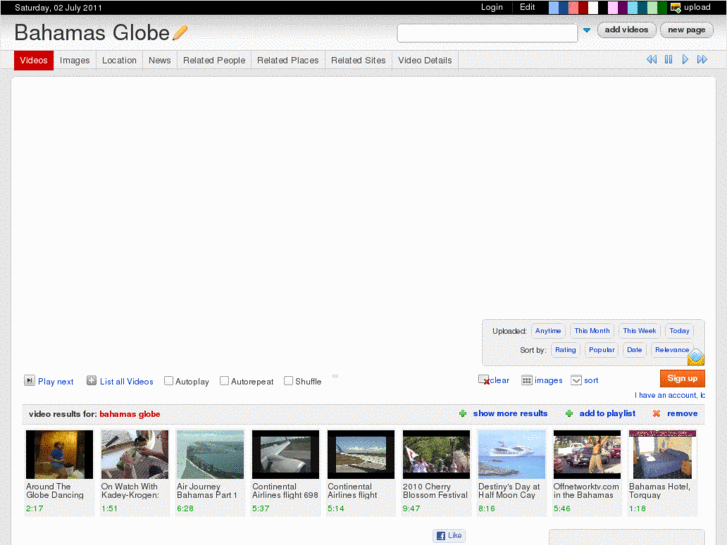Open the search box dropdown arrow
The width and height of the screenshot is (727, 545).
(587, 30)
